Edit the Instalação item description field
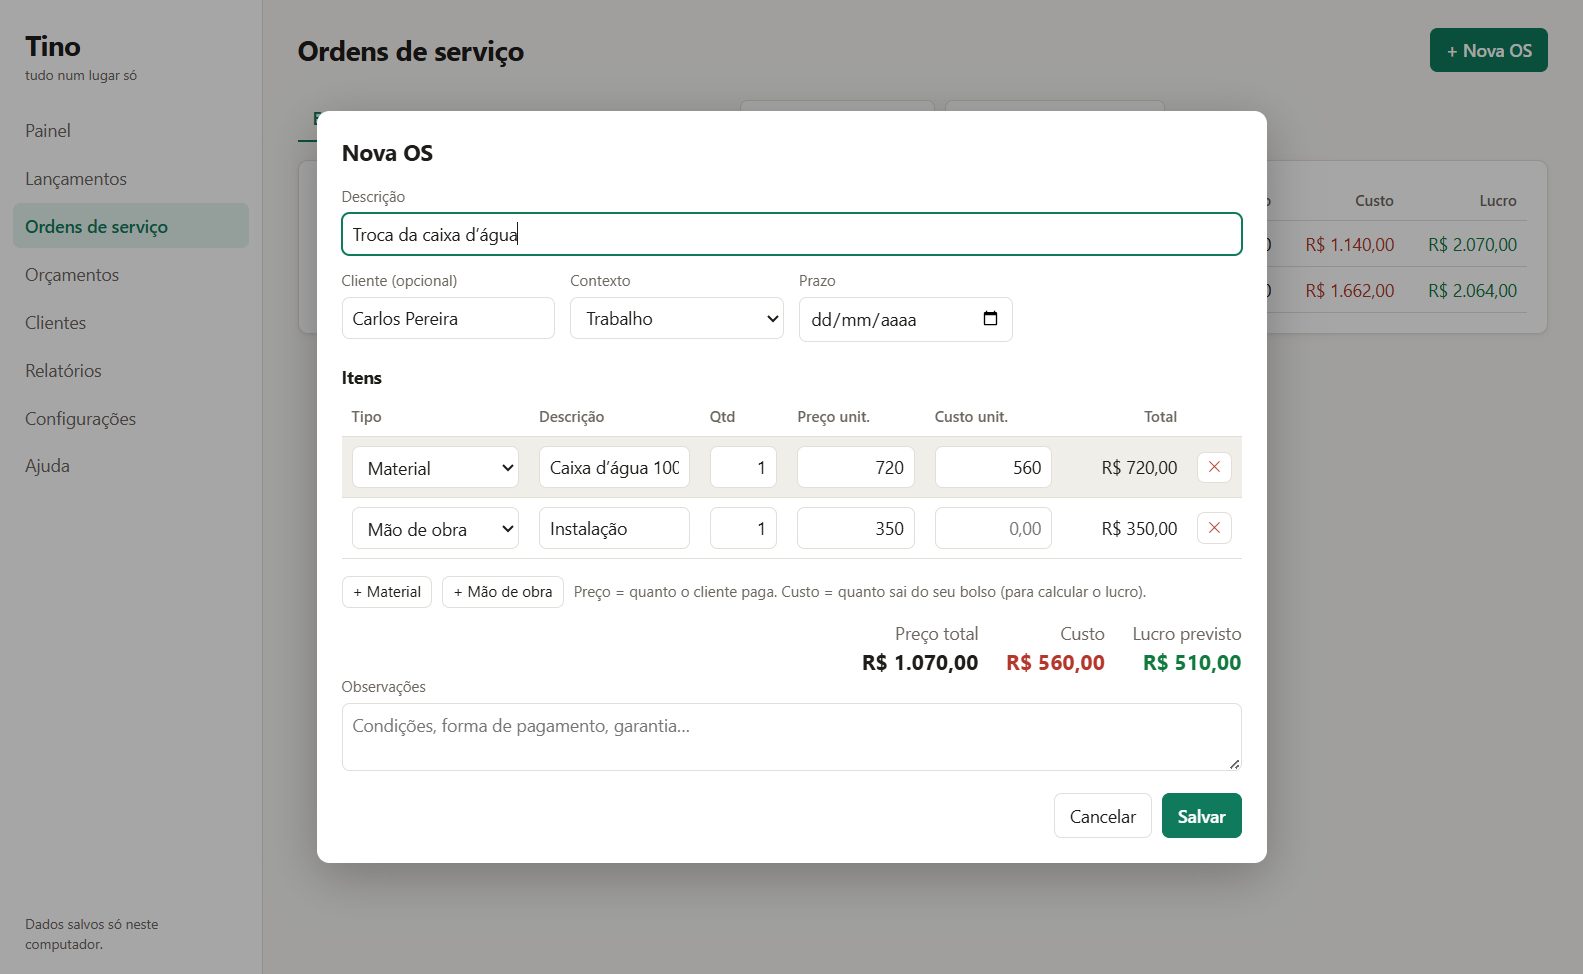This screenshot has width=1583, height=974. 614,528
